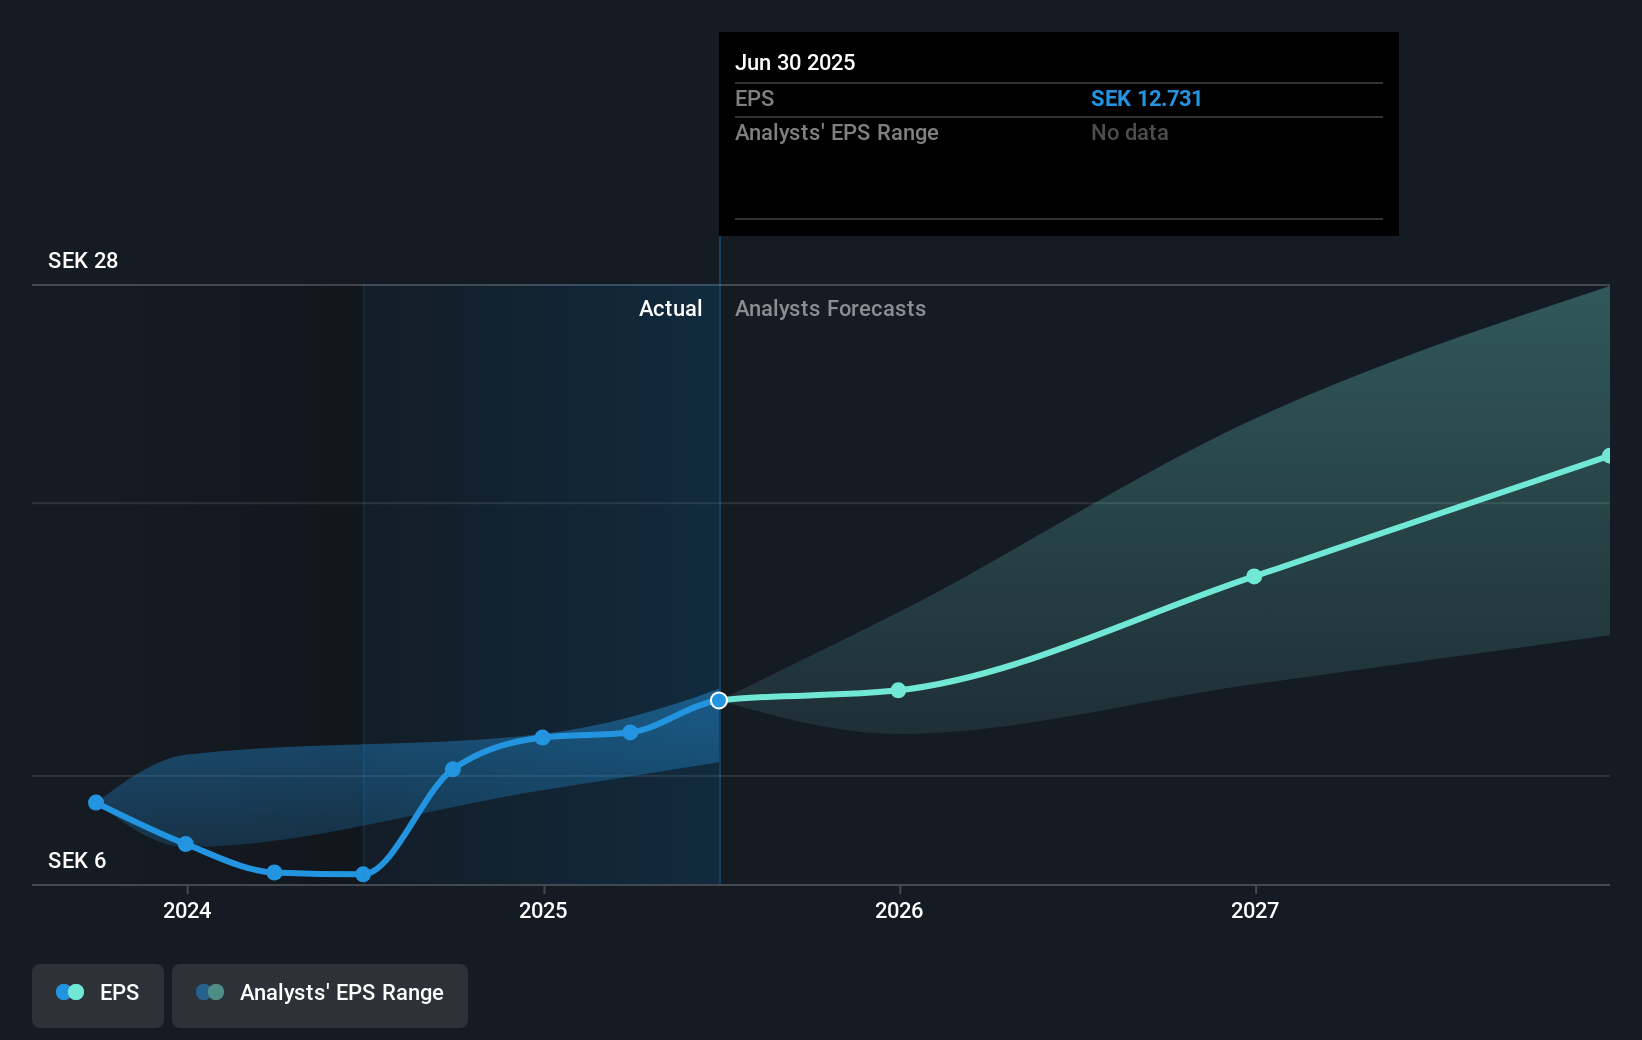Click the SEK 28 axis label
Viewport: 1642px width, 1040px height.
click(x=83, y=260)
